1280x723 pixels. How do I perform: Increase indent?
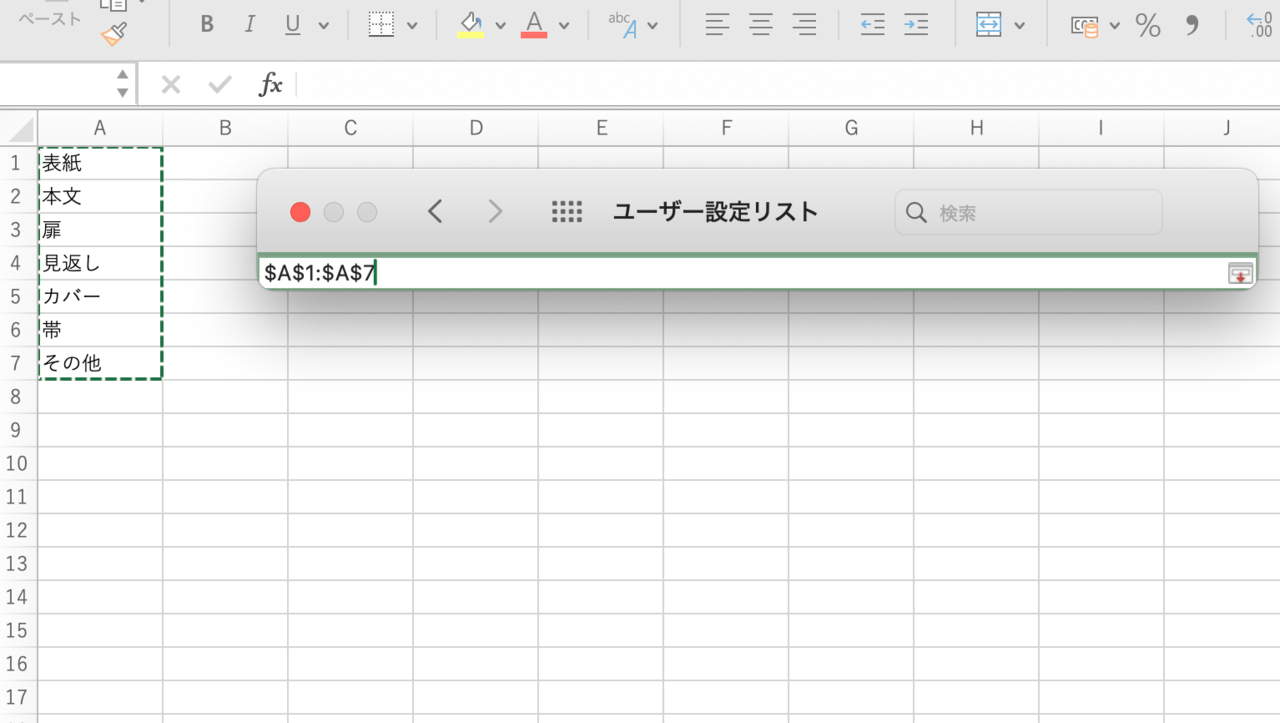(916, 25)
